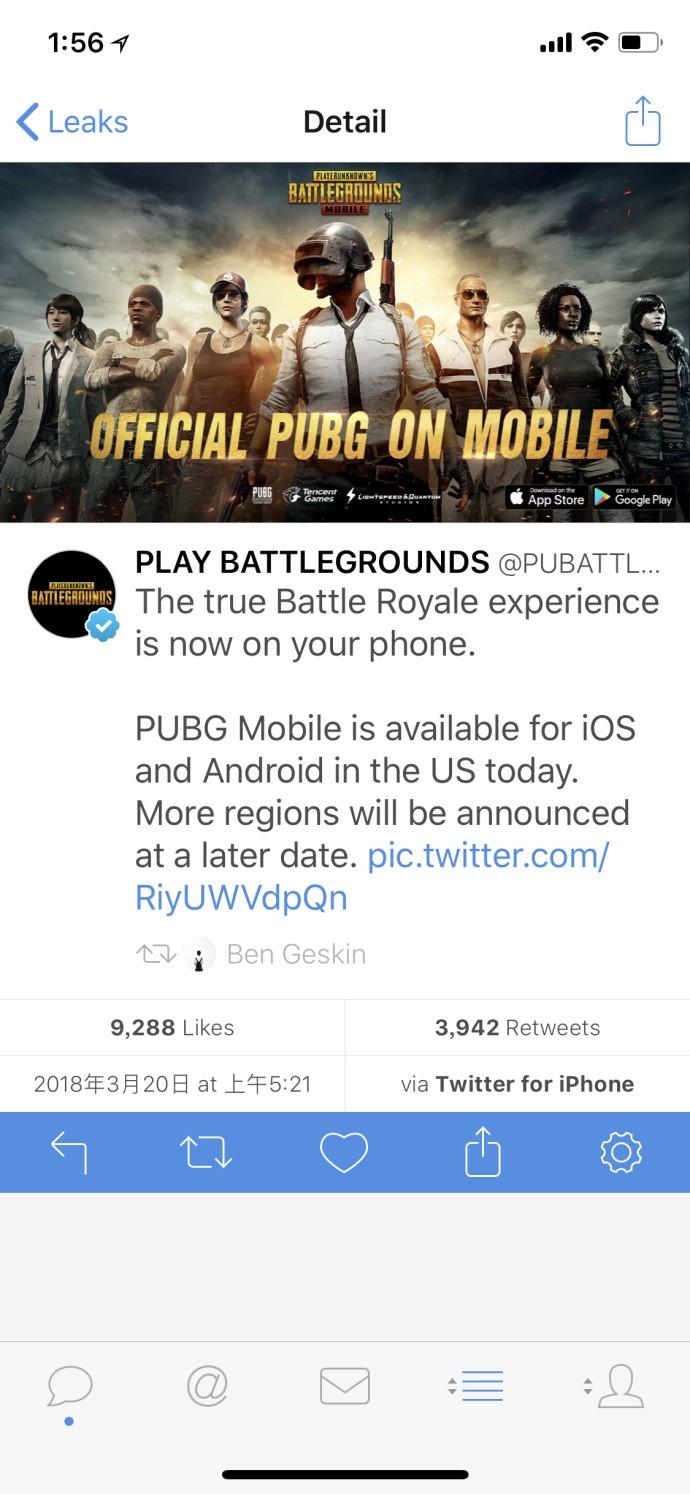Open the pic.twitter.com link
The image size is (690, 1494).
[x=371, y=876]
